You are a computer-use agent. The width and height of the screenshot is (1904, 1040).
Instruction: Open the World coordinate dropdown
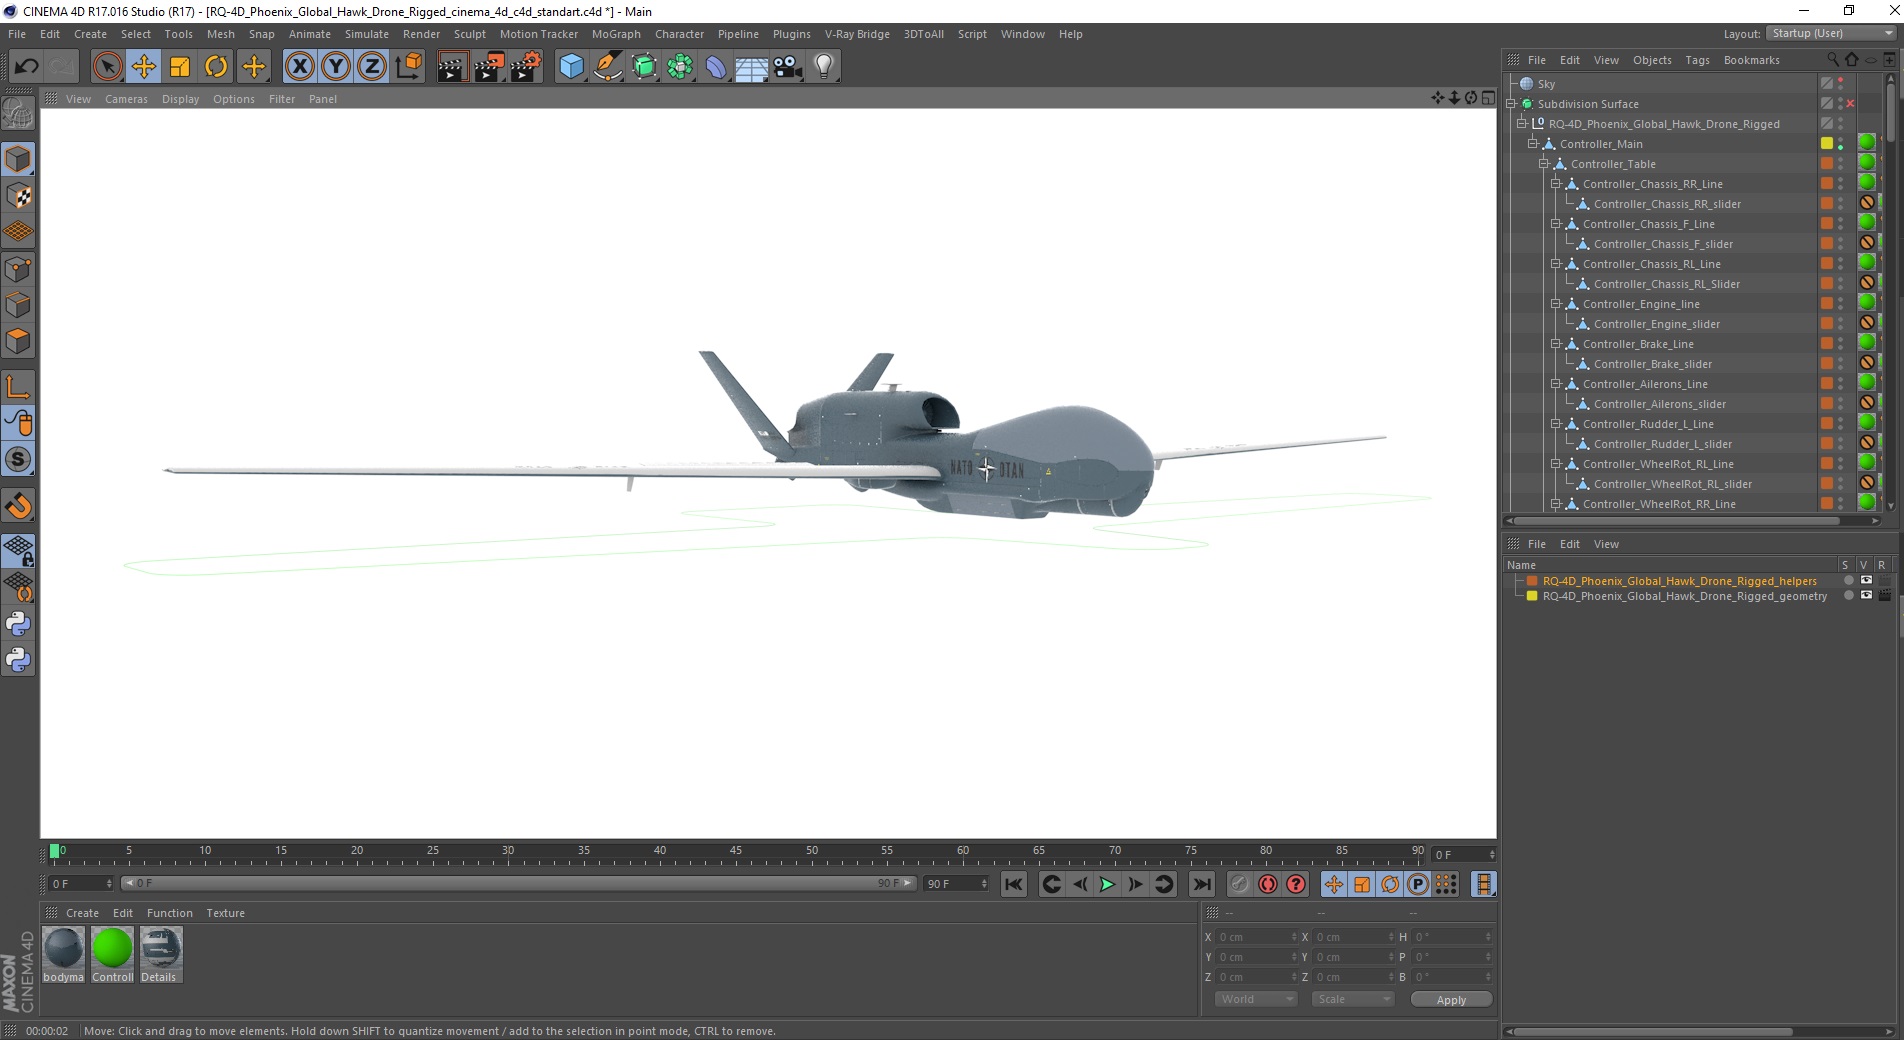pyautogui.click(x=1256, y=999)
